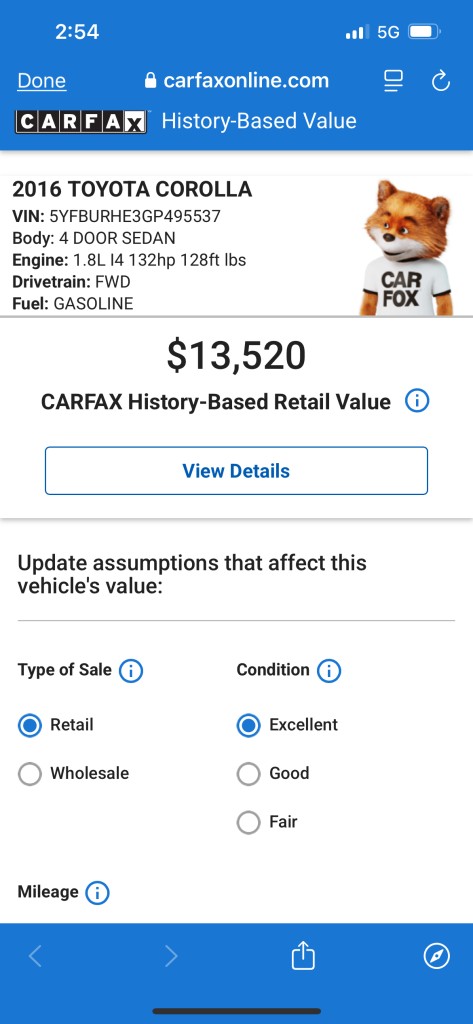The image size is (473, 1024).
Task: Click the View Details button
Action: coord(236,471)
